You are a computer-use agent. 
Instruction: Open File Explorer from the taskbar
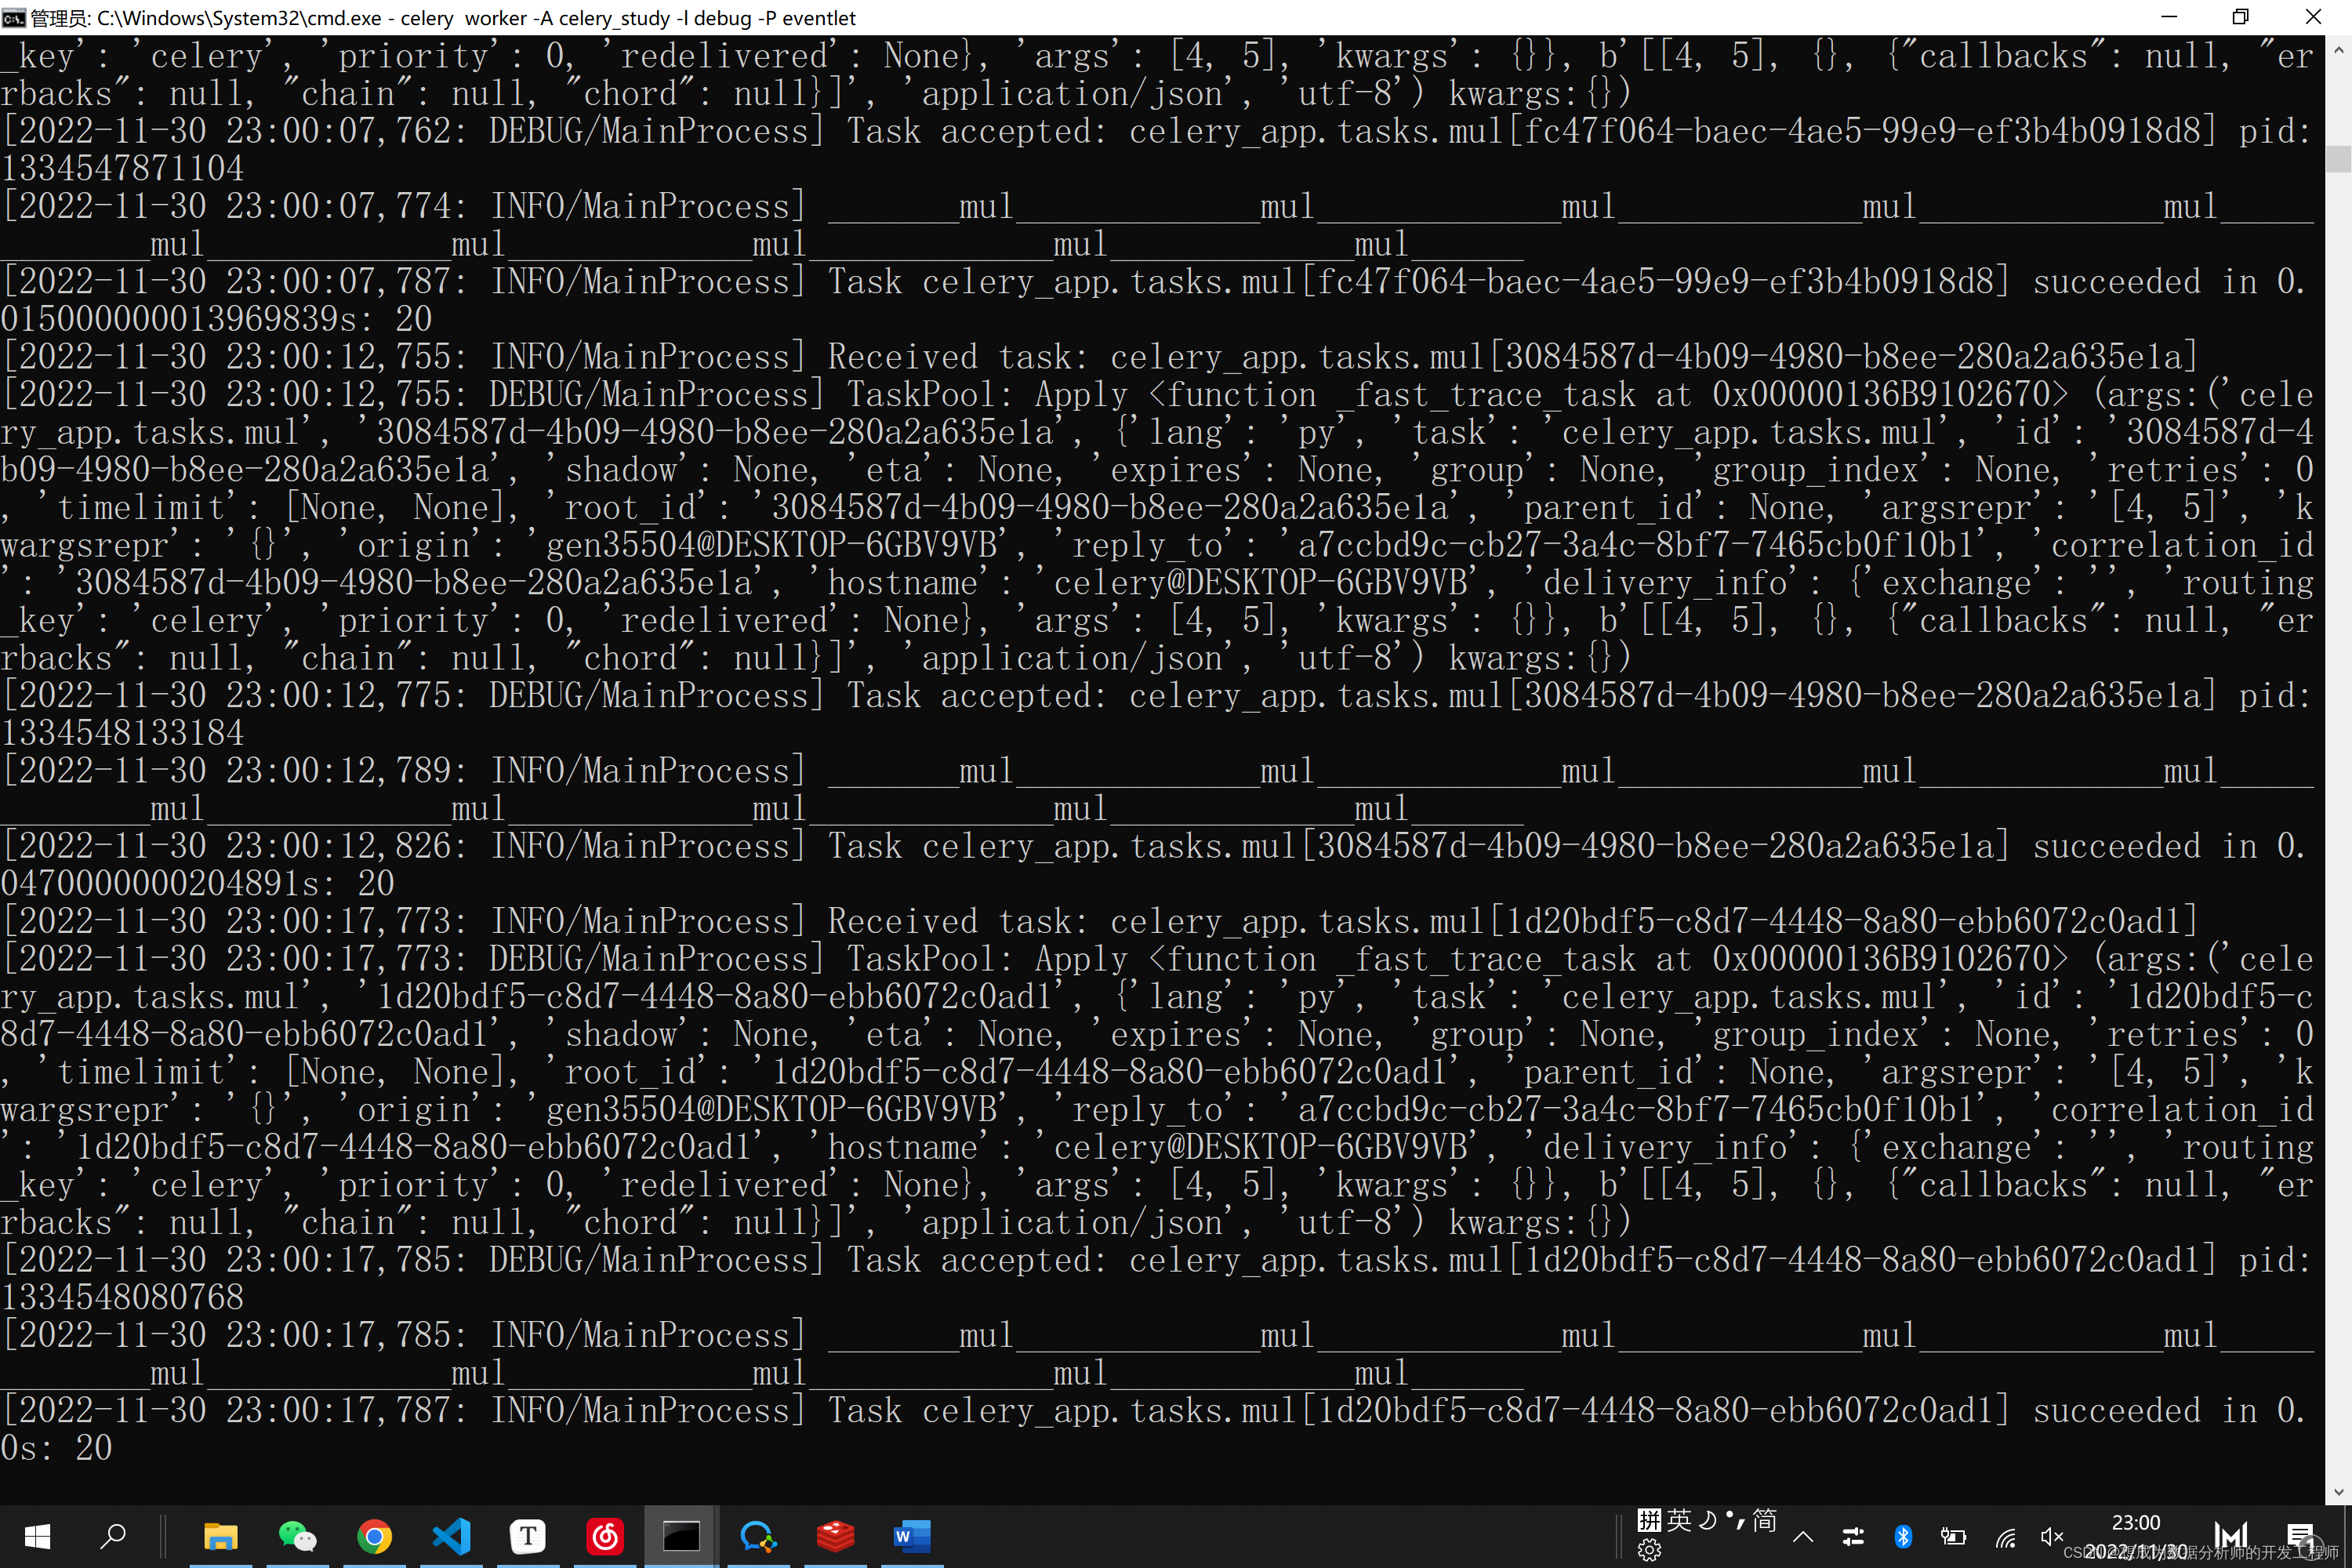coord(220,1536)
